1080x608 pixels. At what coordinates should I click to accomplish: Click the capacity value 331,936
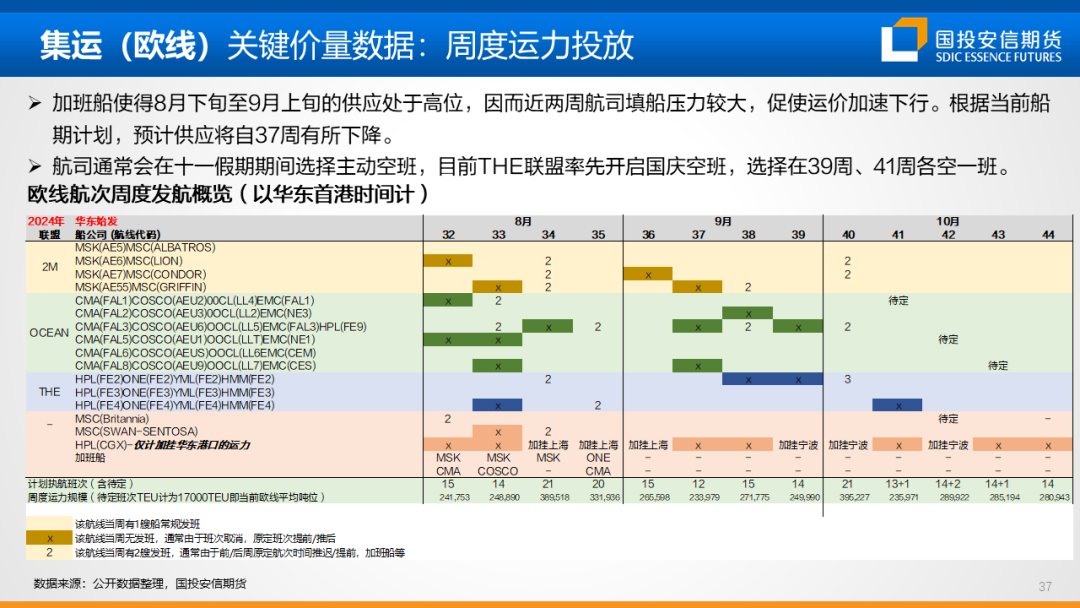coord(604,497)
